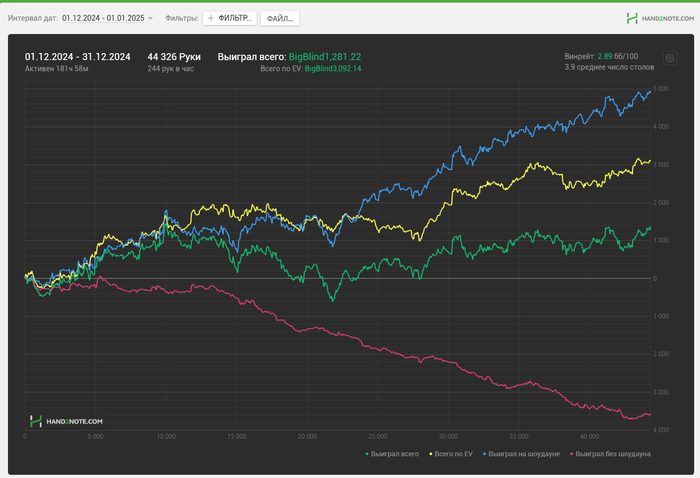Click the green Выиграл всего legend dot
Screen dimensions: 700x478
pos(367,454)
